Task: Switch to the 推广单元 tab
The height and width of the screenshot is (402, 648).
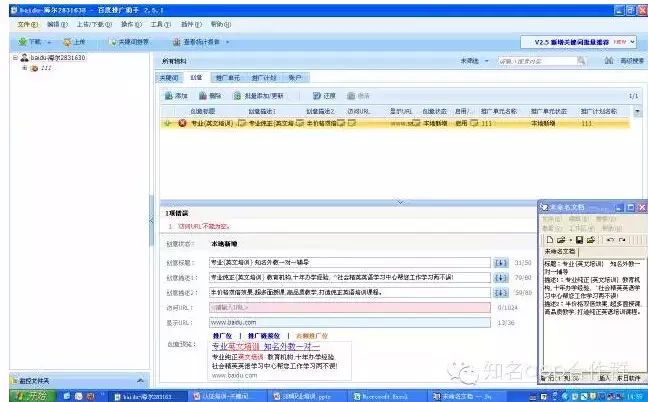Action: click(228, 78)
